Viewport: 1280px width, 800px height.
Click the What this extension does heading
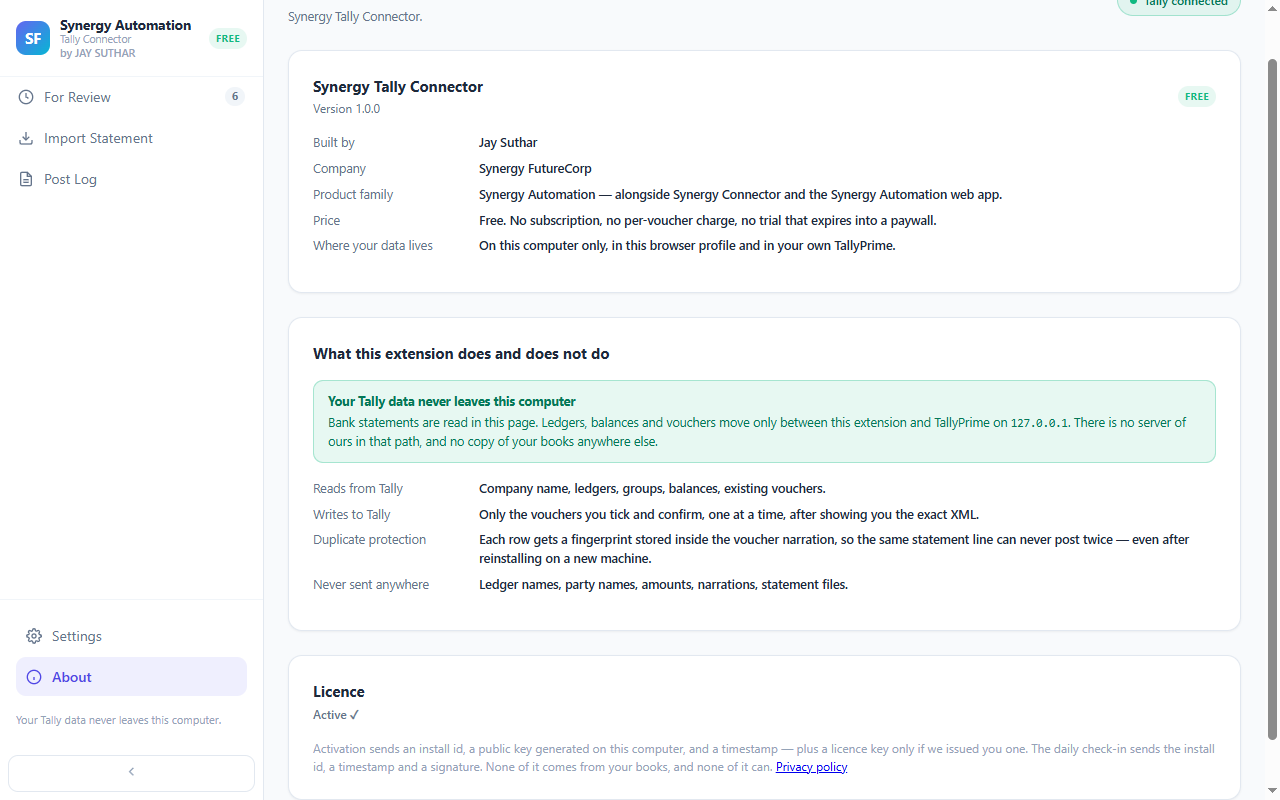[461, 354]
